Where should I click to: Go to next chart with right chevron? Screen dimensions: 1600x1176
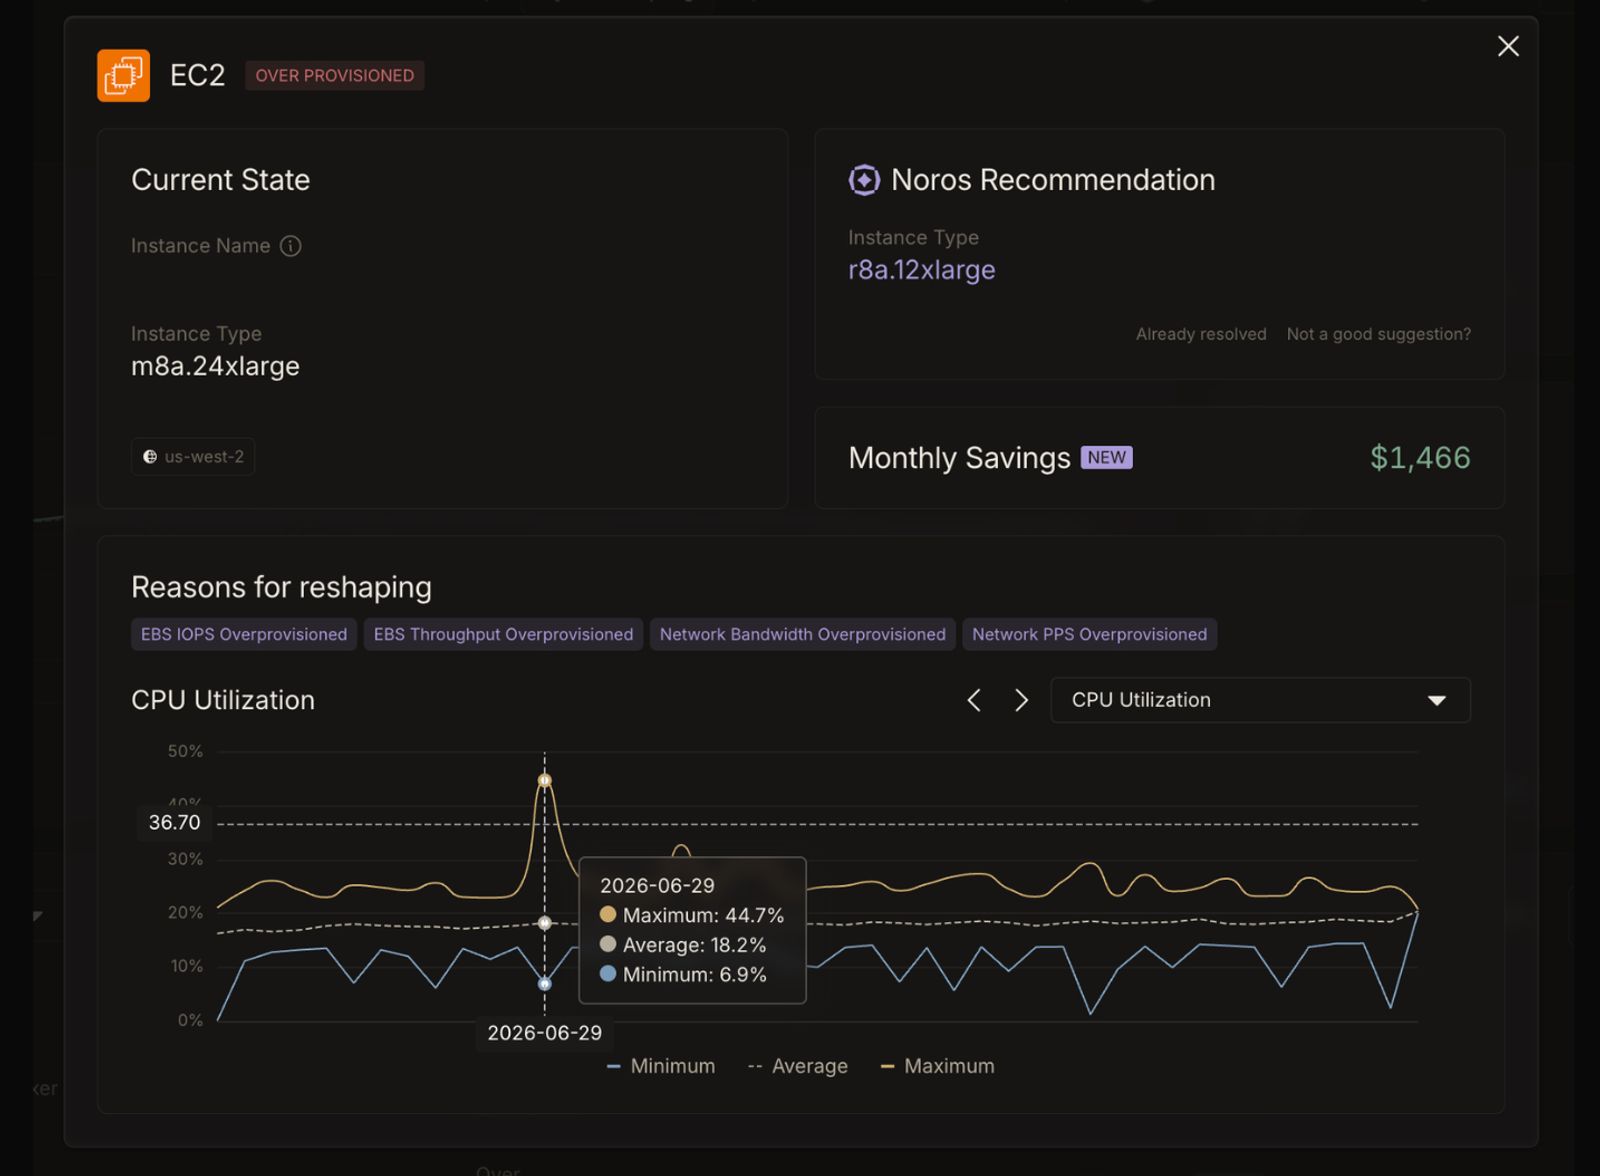point(1021,700)
